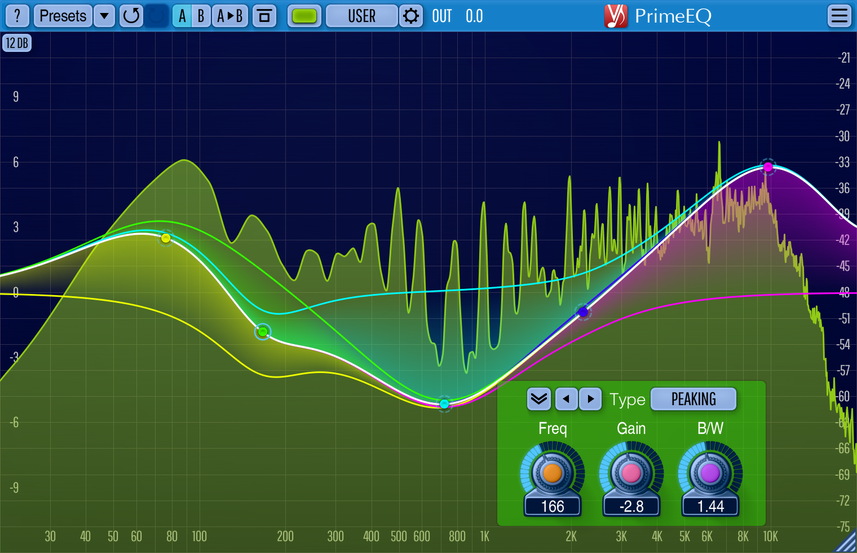The image size is (857, 553).
Task: Click the undo arrow icon
Action: [131, 16]
